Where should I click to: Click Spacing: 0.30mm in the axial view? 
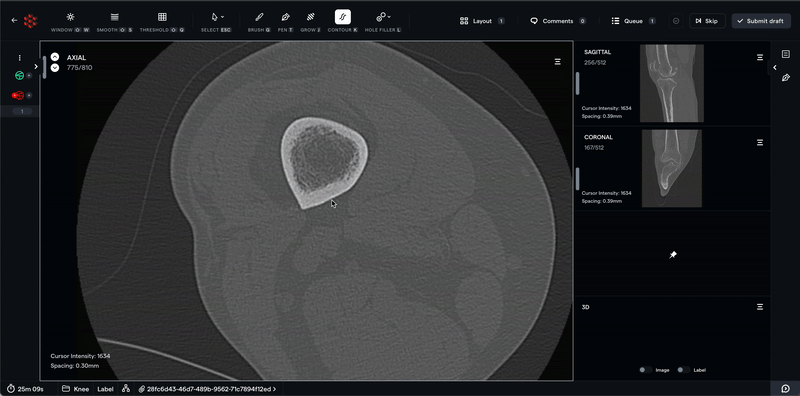(x=74, y=366)
